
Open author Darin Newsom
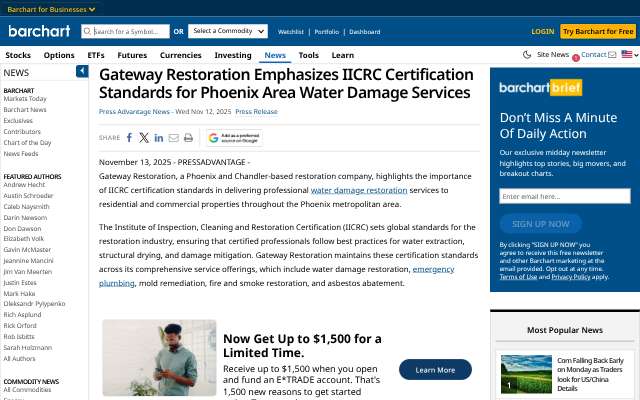click(25, 218)
